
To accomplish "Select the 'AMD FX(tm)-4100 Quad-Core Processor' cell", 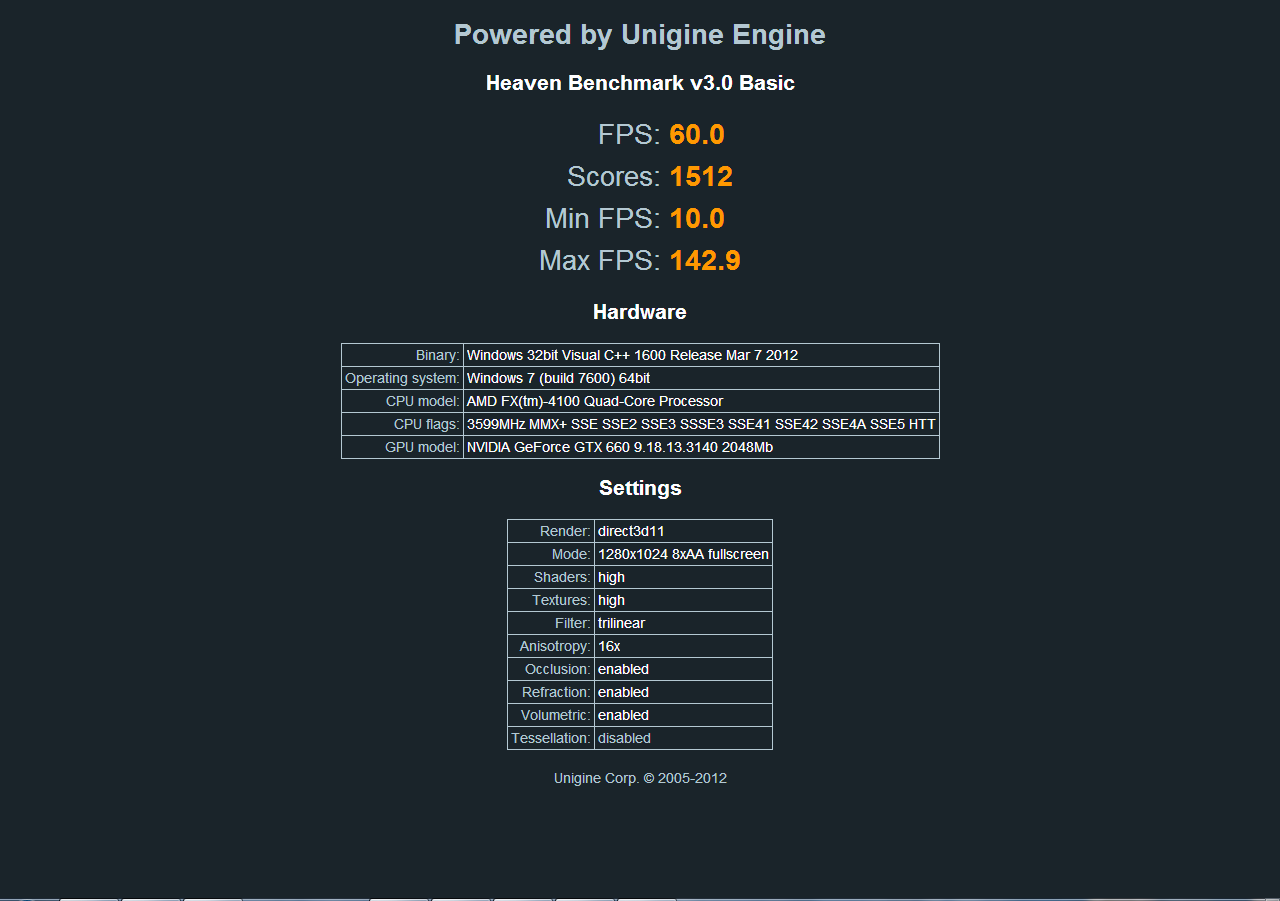I will coord(701,401).
